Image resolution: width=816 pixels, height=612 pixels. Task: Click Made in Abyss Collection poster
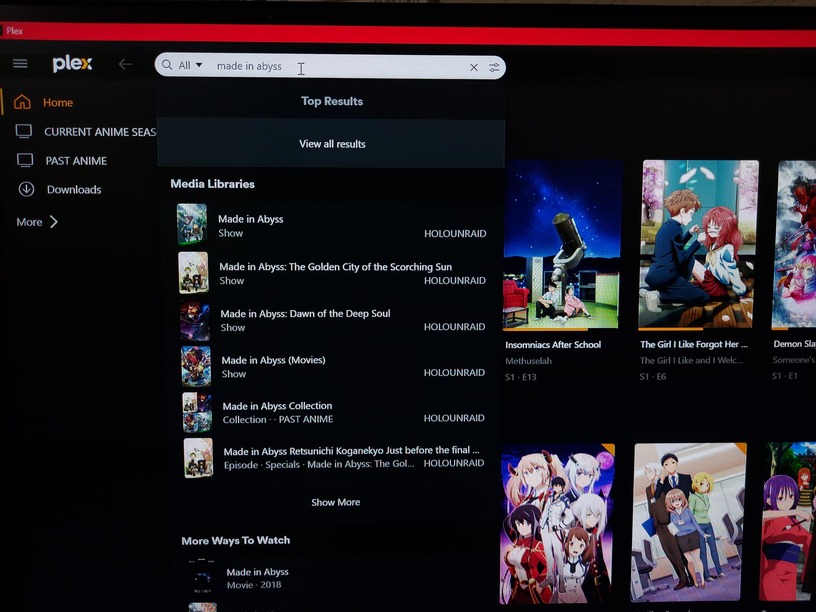pyautogui.click(x=197, y=412)
